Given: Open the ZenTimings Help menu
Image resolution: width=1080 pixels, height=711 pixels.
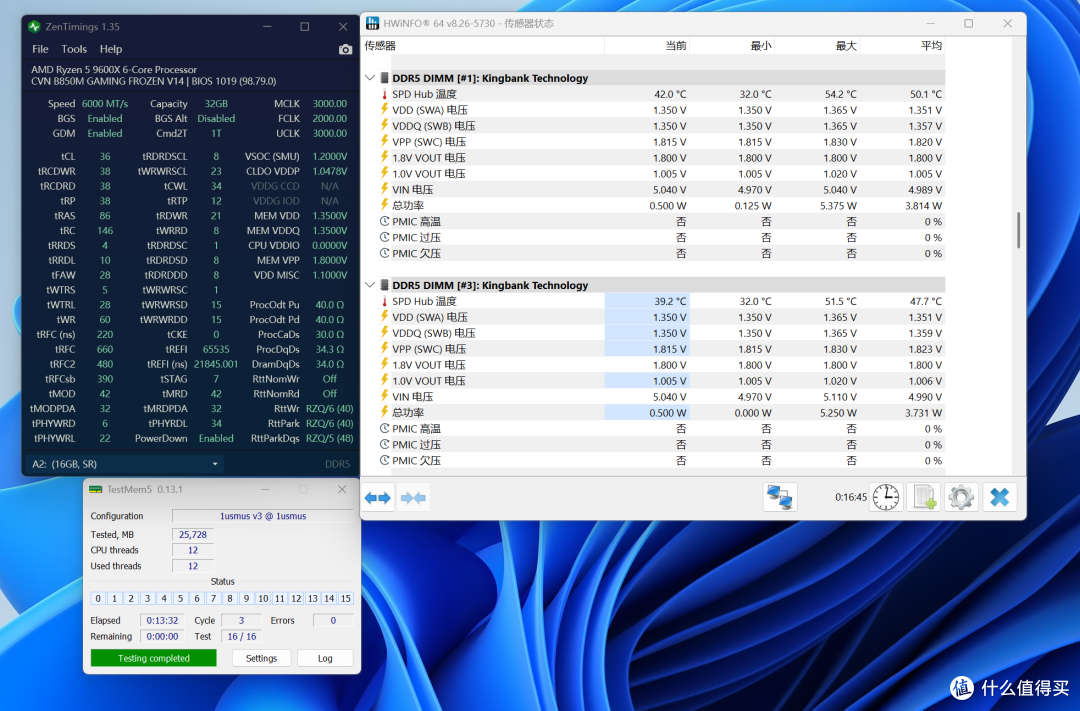Looking at the screenshot, I should (110, 49).
